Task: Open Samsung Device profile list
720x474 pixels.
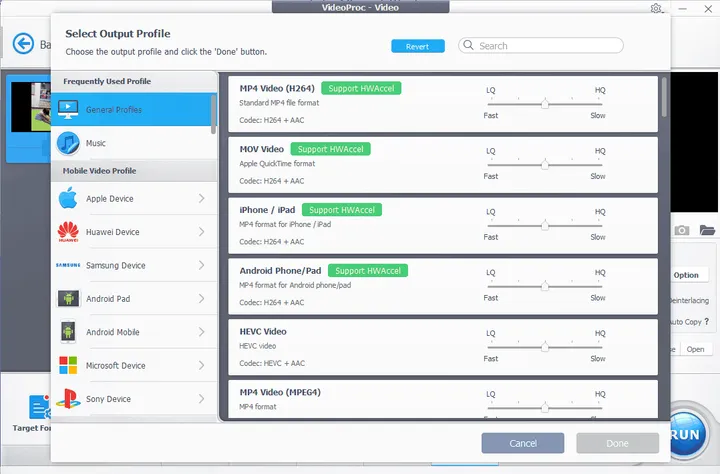Action: [x=133, y=265]
